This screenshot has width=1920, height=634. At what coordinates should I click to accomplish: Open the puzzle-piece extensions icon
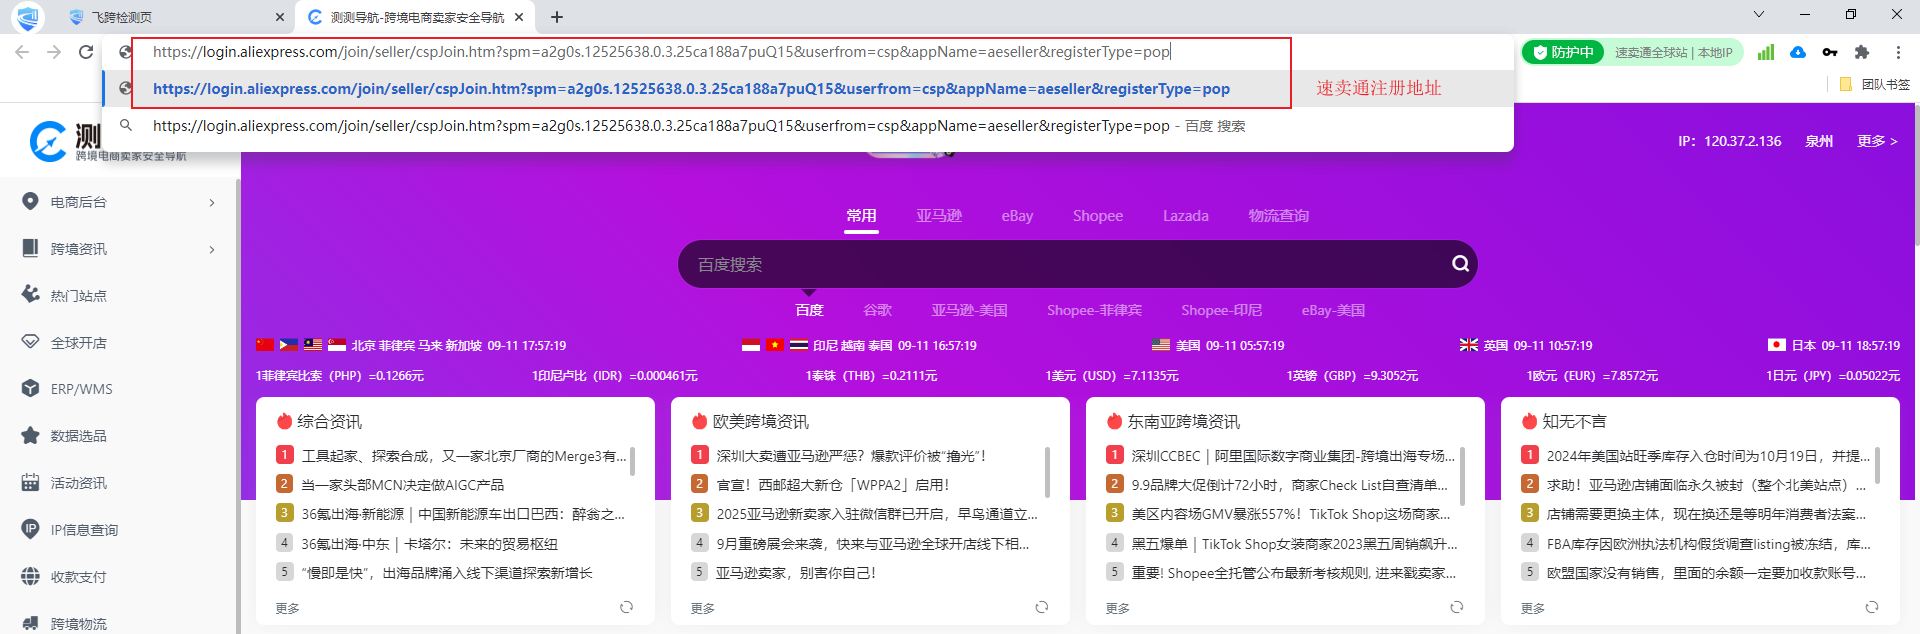(1862, 52)
